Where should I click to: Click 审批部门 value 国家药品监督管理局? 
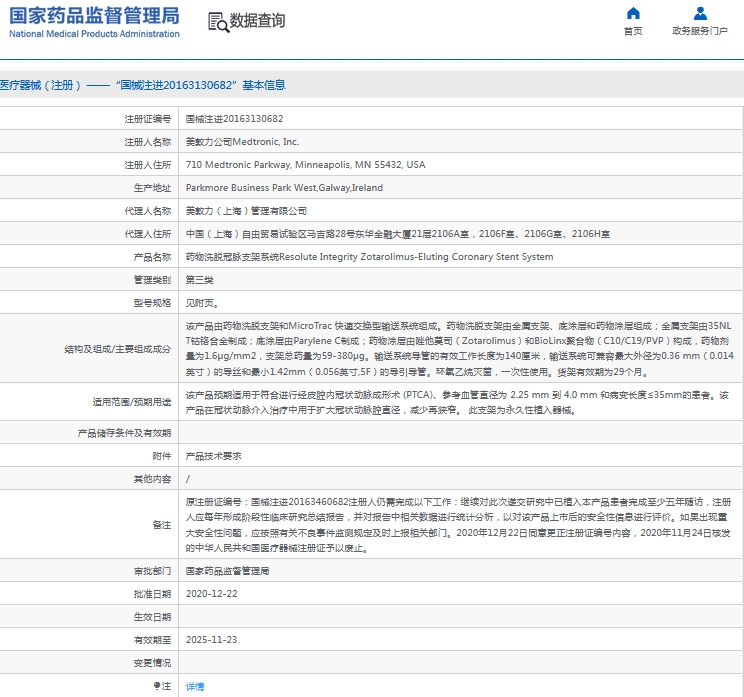pos(227,571)
